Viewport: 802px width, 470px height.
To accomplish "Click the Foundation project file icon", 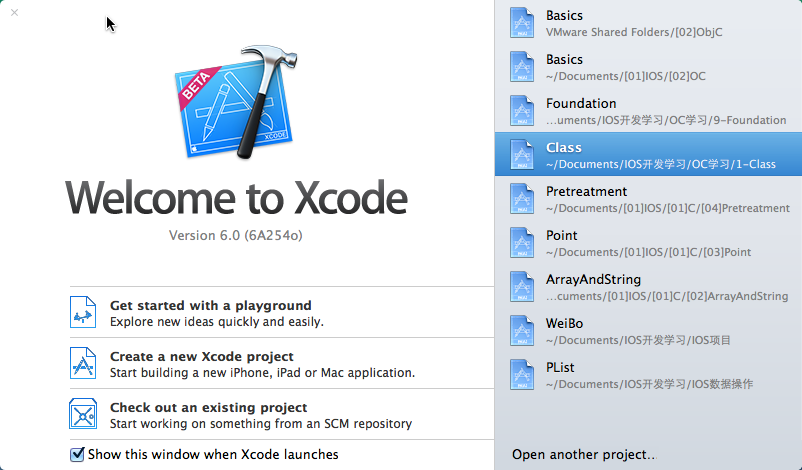I will coord(522,110).
